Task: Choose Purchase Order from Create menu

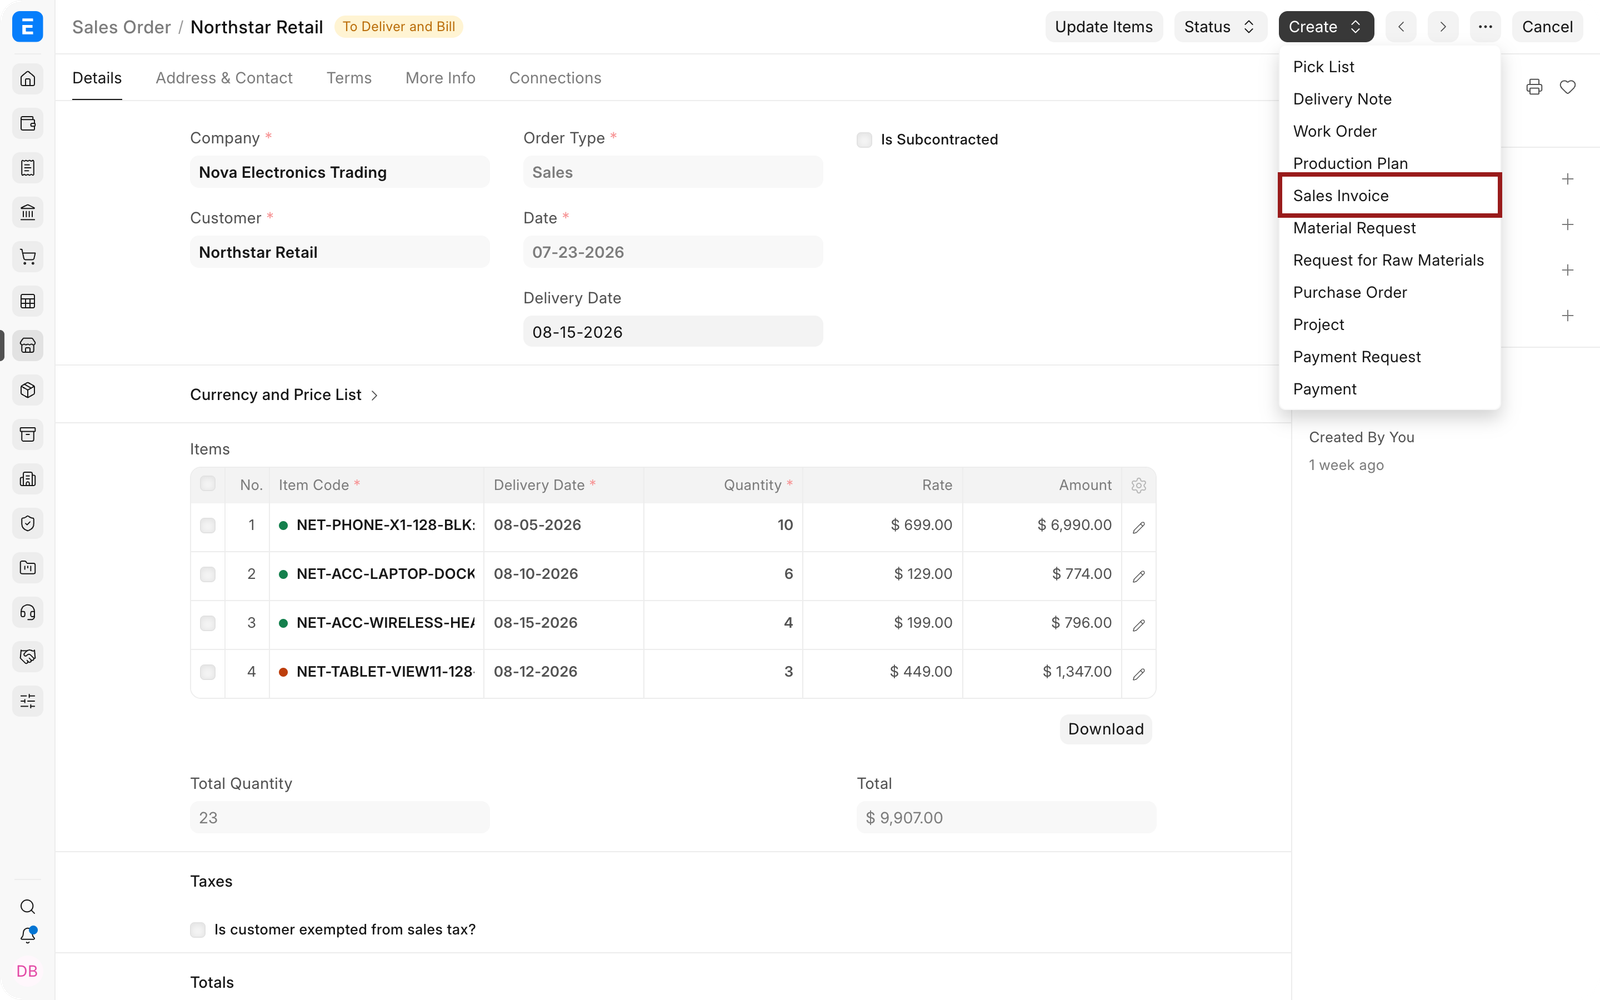Action: [x=1390, y=292]
